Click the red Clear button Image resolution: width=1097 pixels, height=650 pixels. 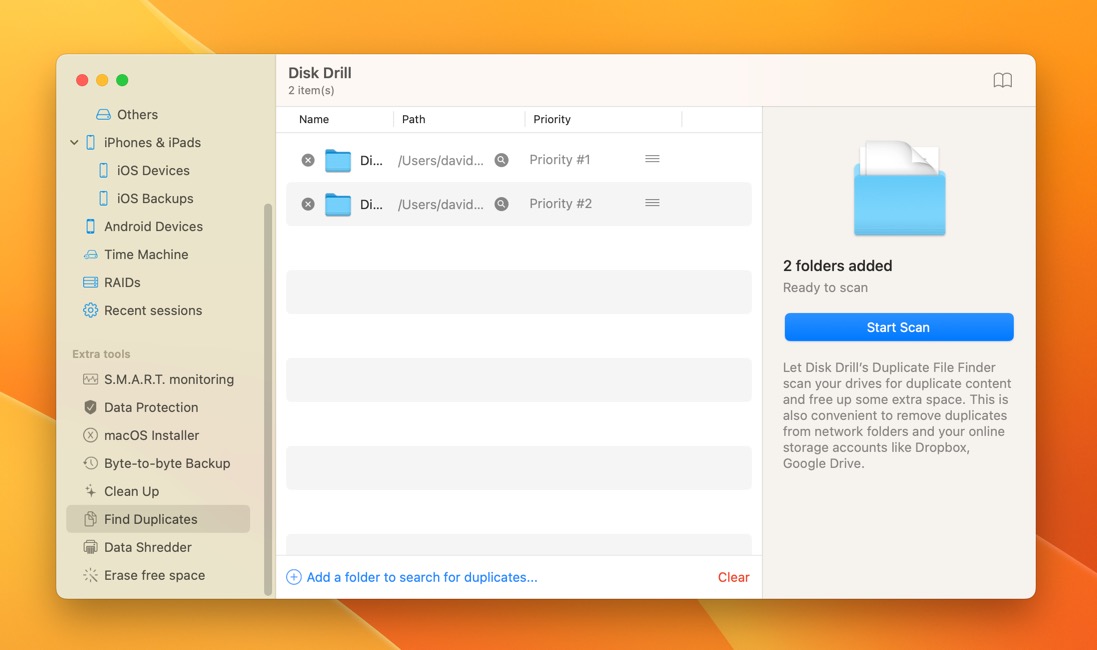coord(733,577)
